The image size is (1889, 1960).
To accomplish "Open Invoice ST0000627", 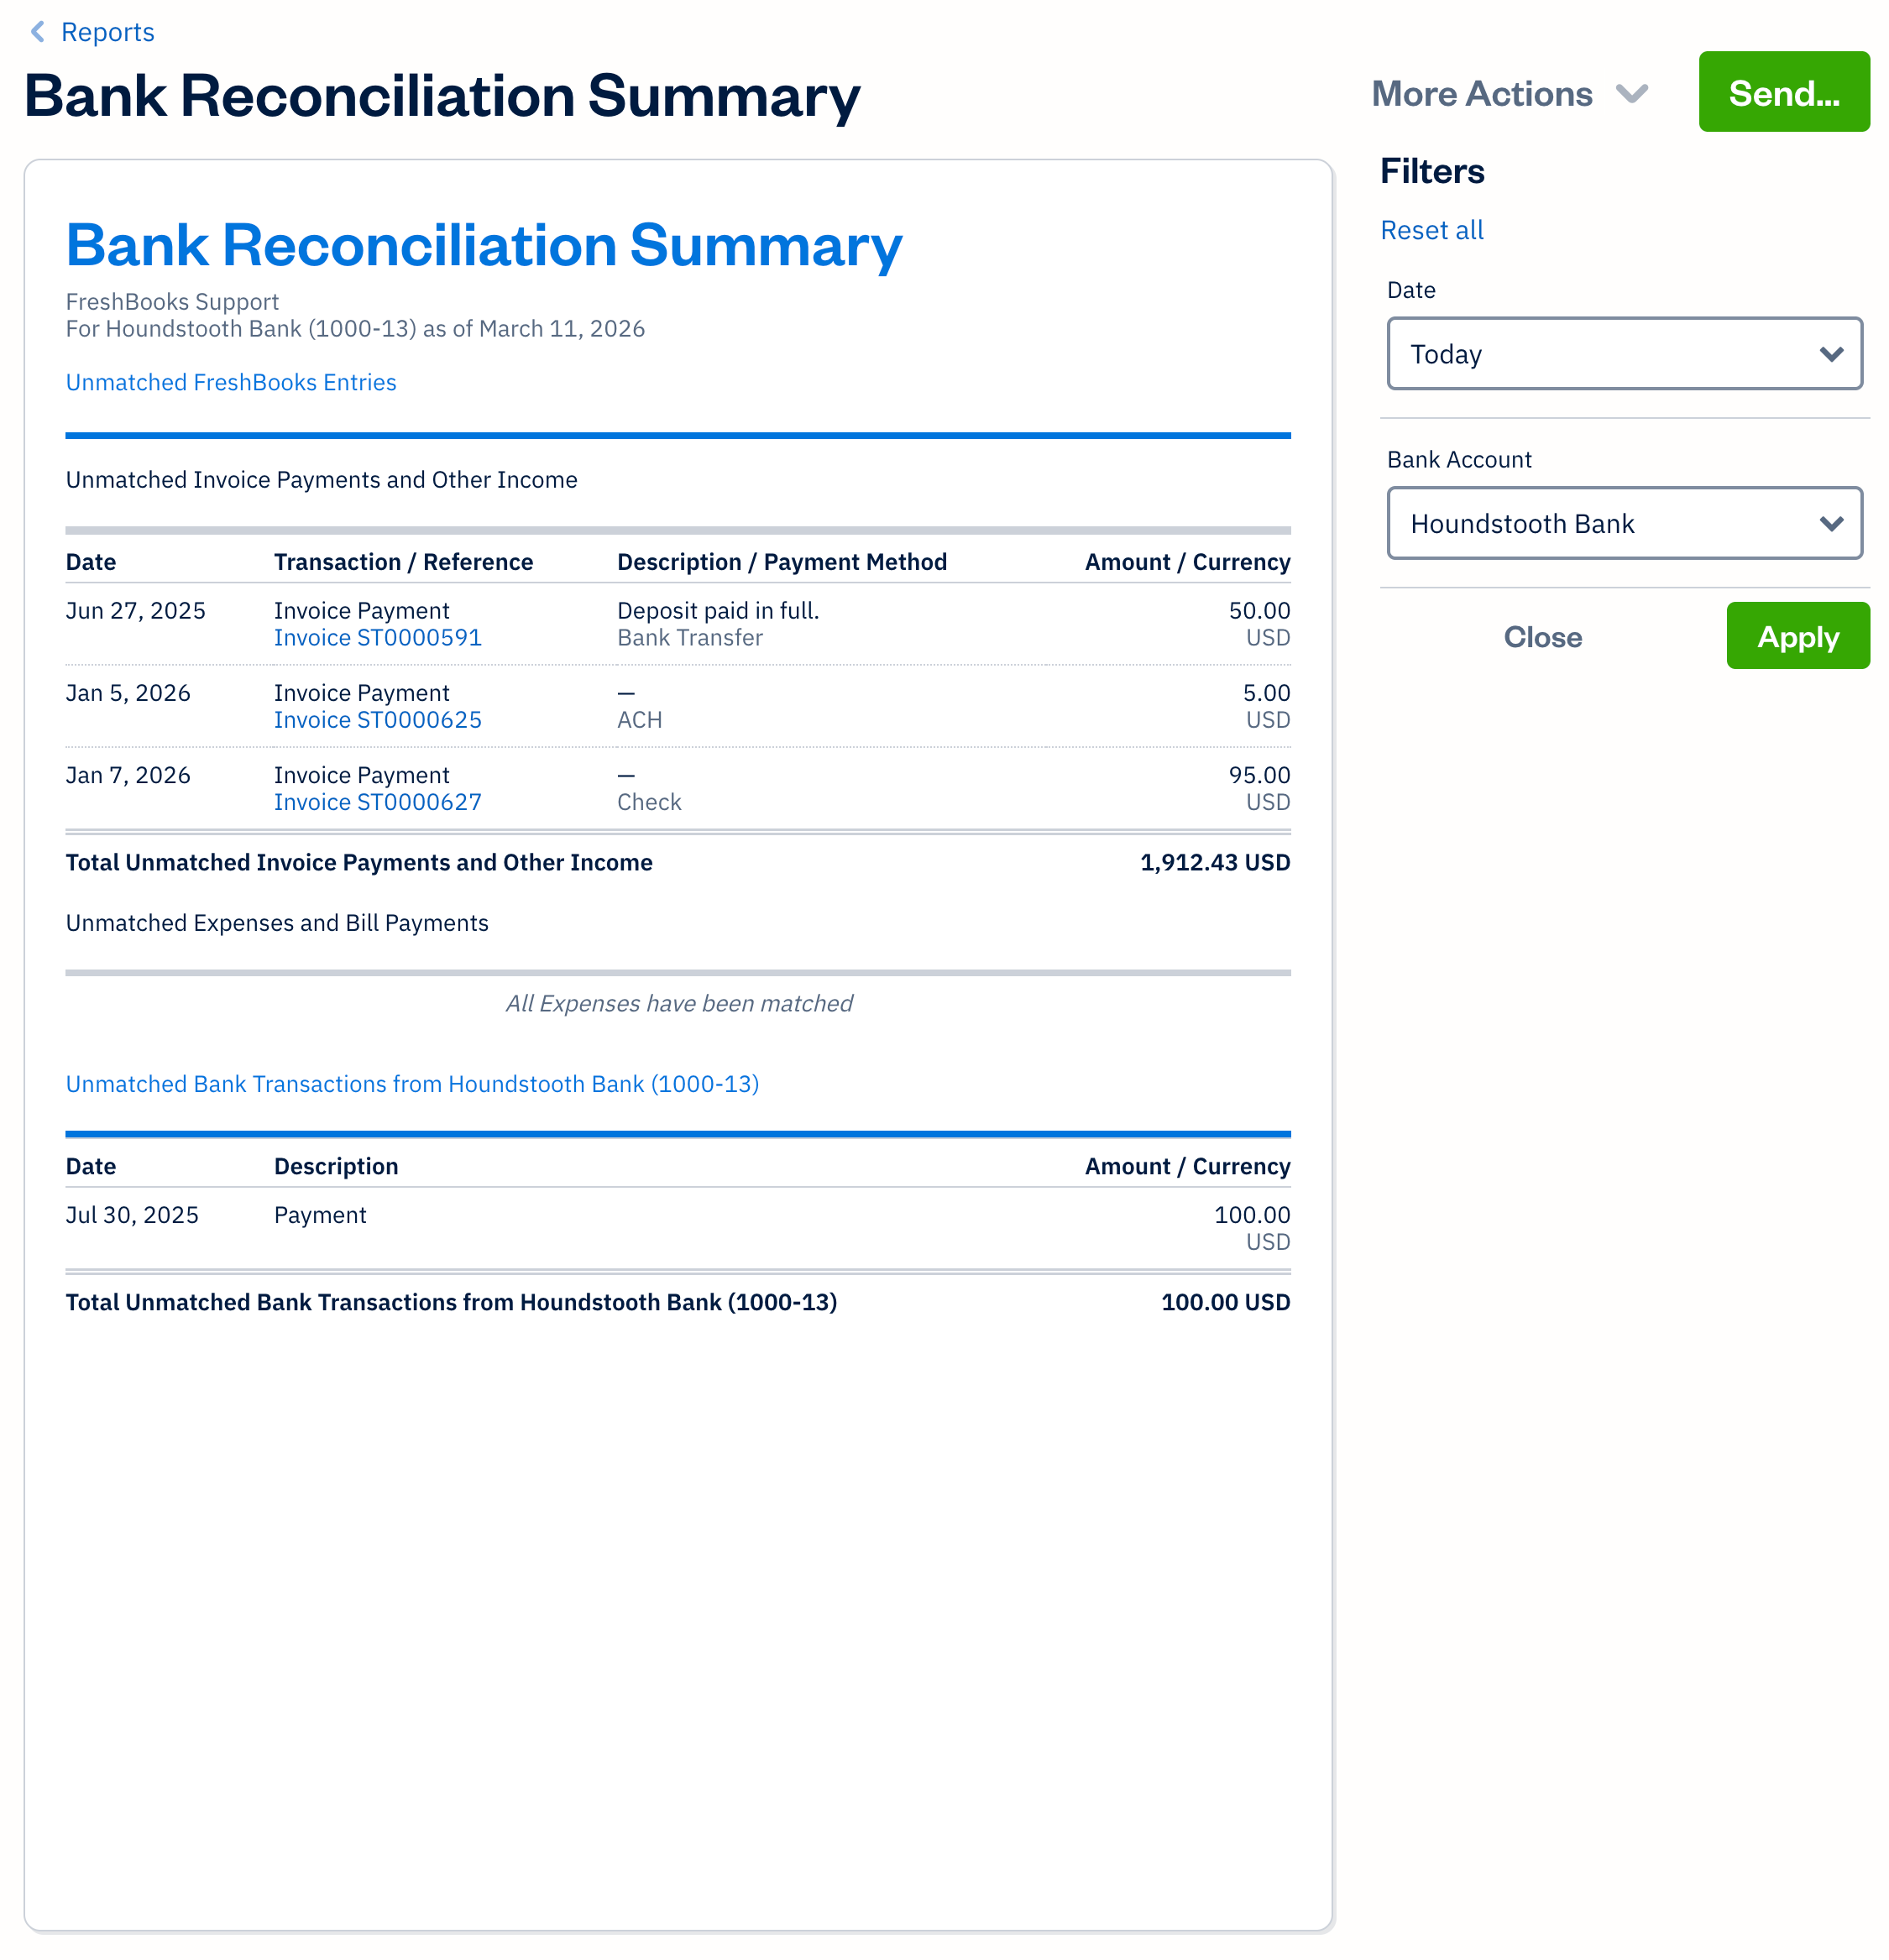I will click(x=377, y=801).
